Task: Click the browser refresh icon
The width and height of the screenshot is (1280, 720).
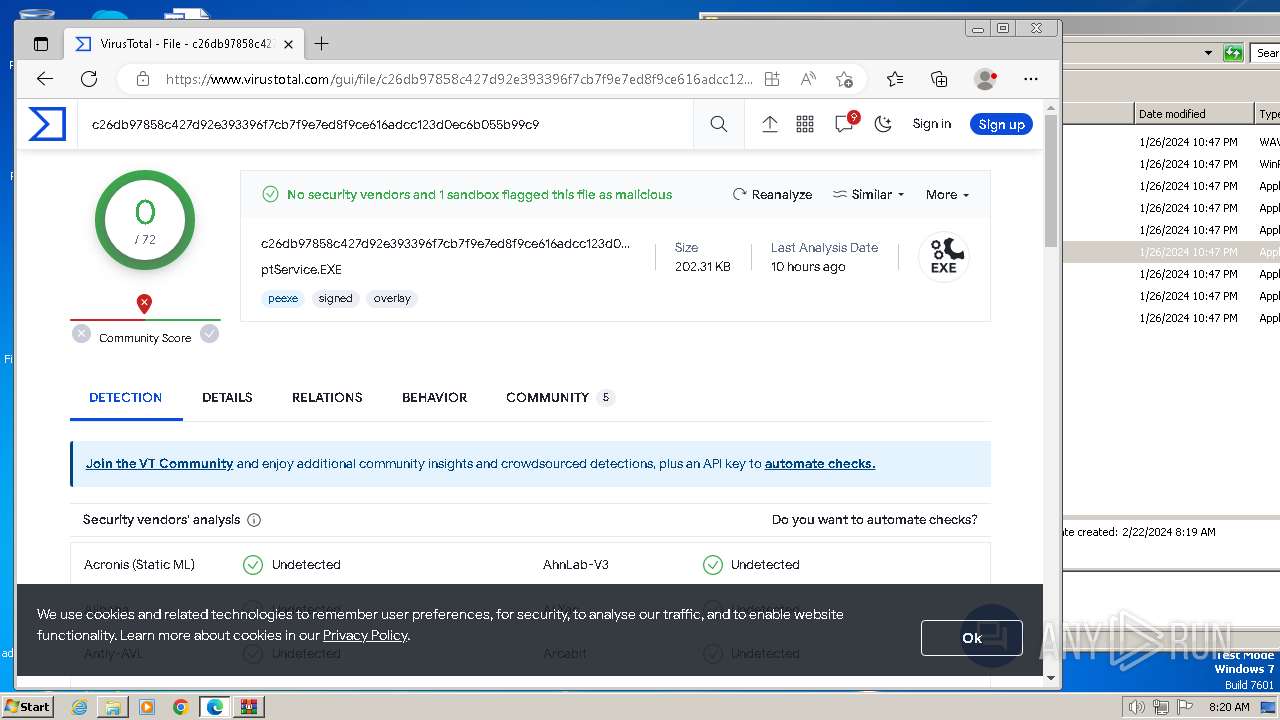Action: pyautogui.click(x=89, y=79)
